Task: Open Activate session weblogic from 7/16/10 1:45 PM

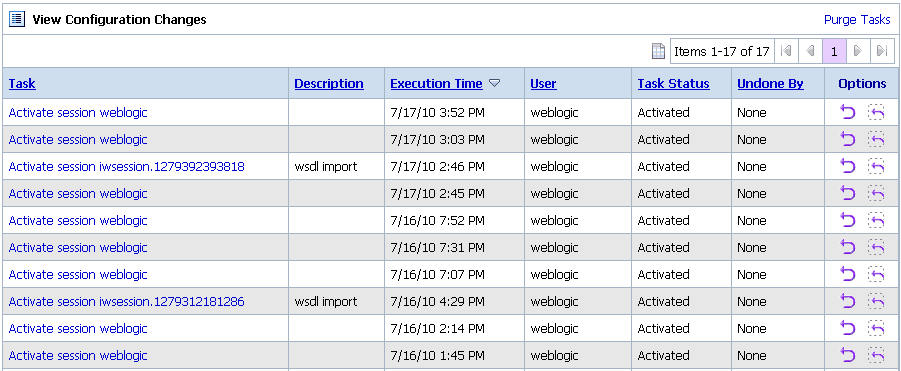Action: tap(78, 355)
